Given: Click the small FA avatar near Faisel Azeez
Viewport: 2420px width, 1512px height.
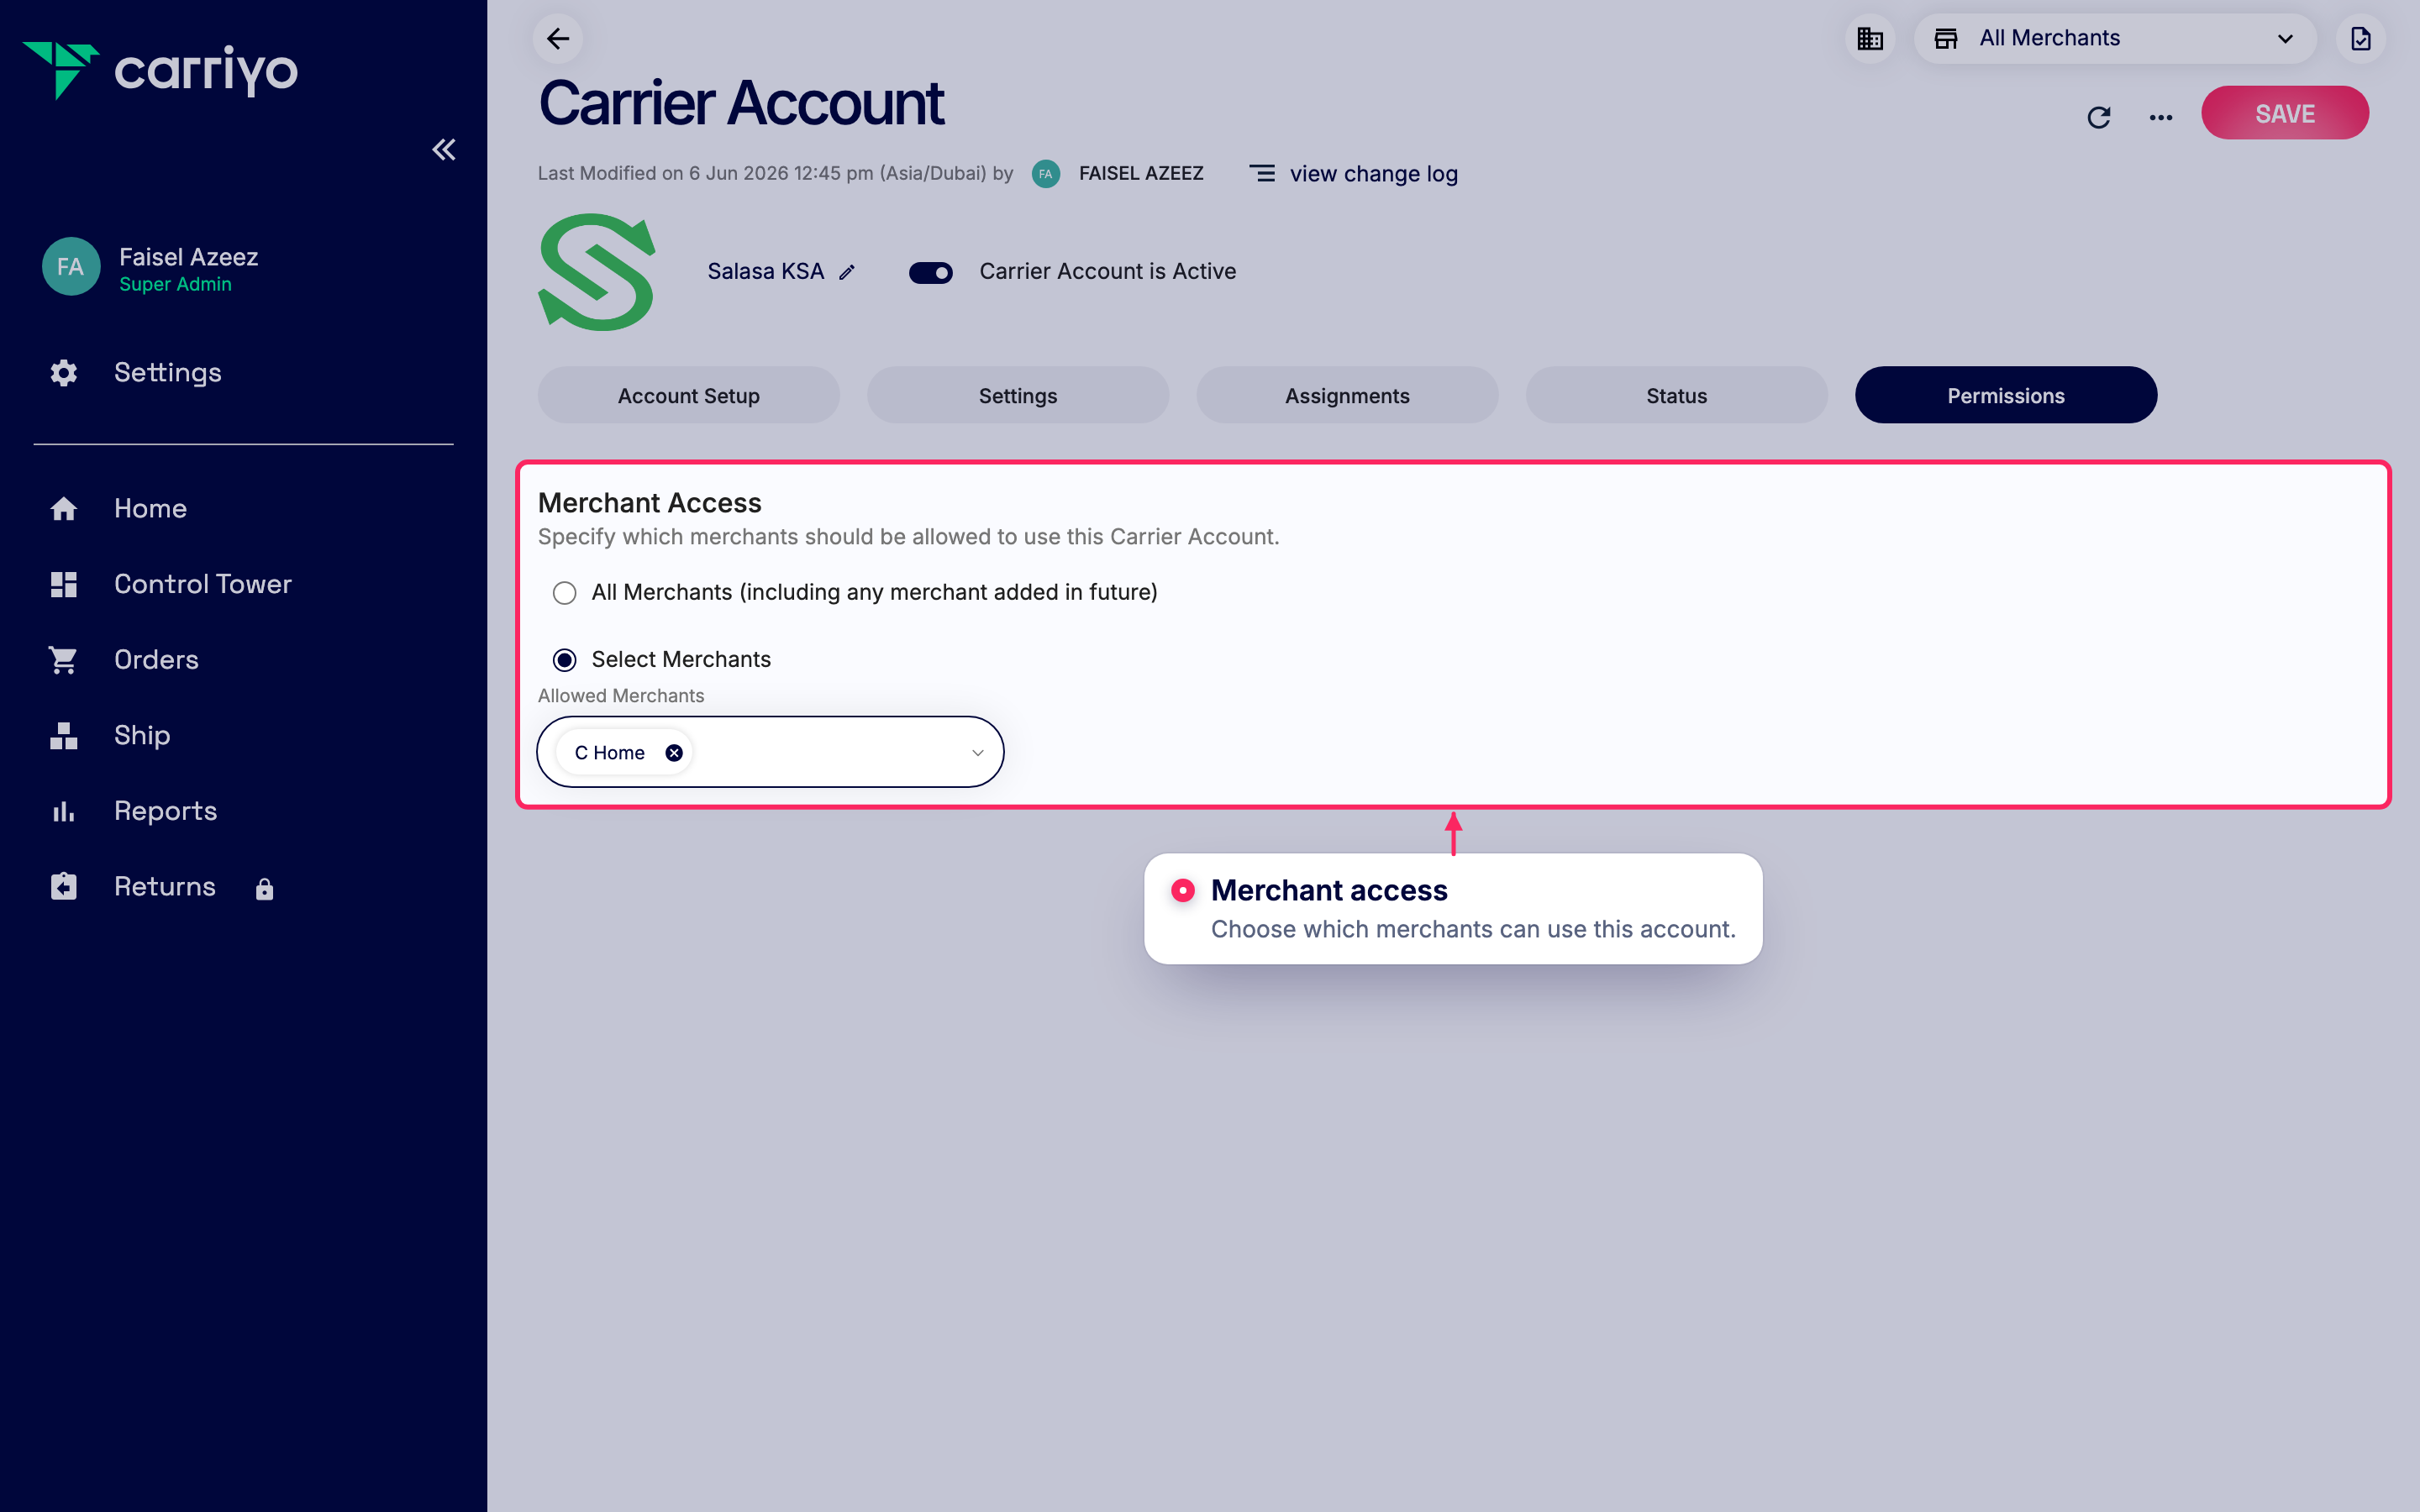Looking at the screenshot, I should point(1046,174).
